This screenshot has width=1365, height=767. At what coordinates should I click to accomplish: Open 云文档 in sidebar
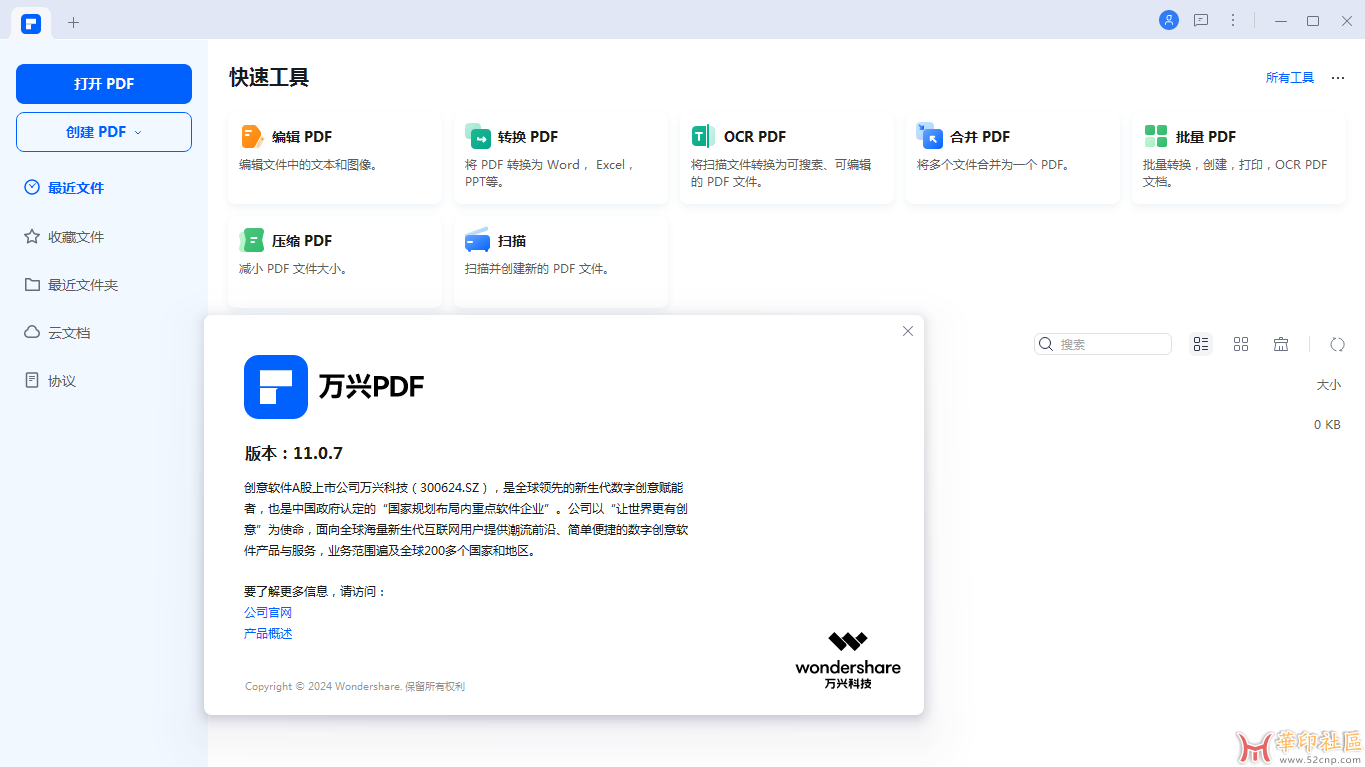69,333
